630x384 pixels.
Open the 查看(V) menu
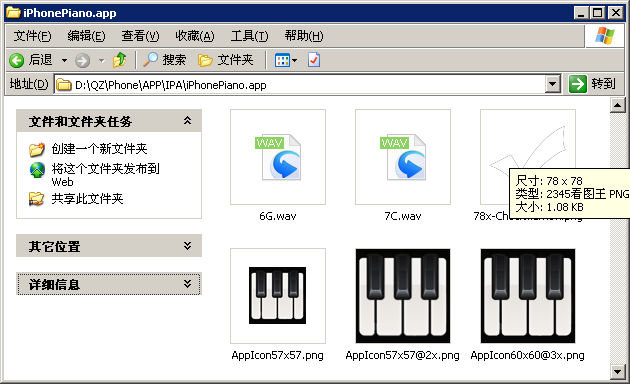point(140,36)
